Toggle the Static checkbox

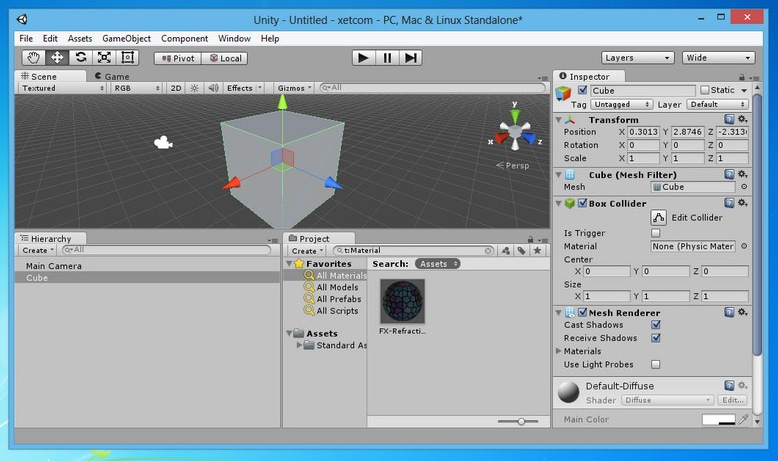pos(705,90)
